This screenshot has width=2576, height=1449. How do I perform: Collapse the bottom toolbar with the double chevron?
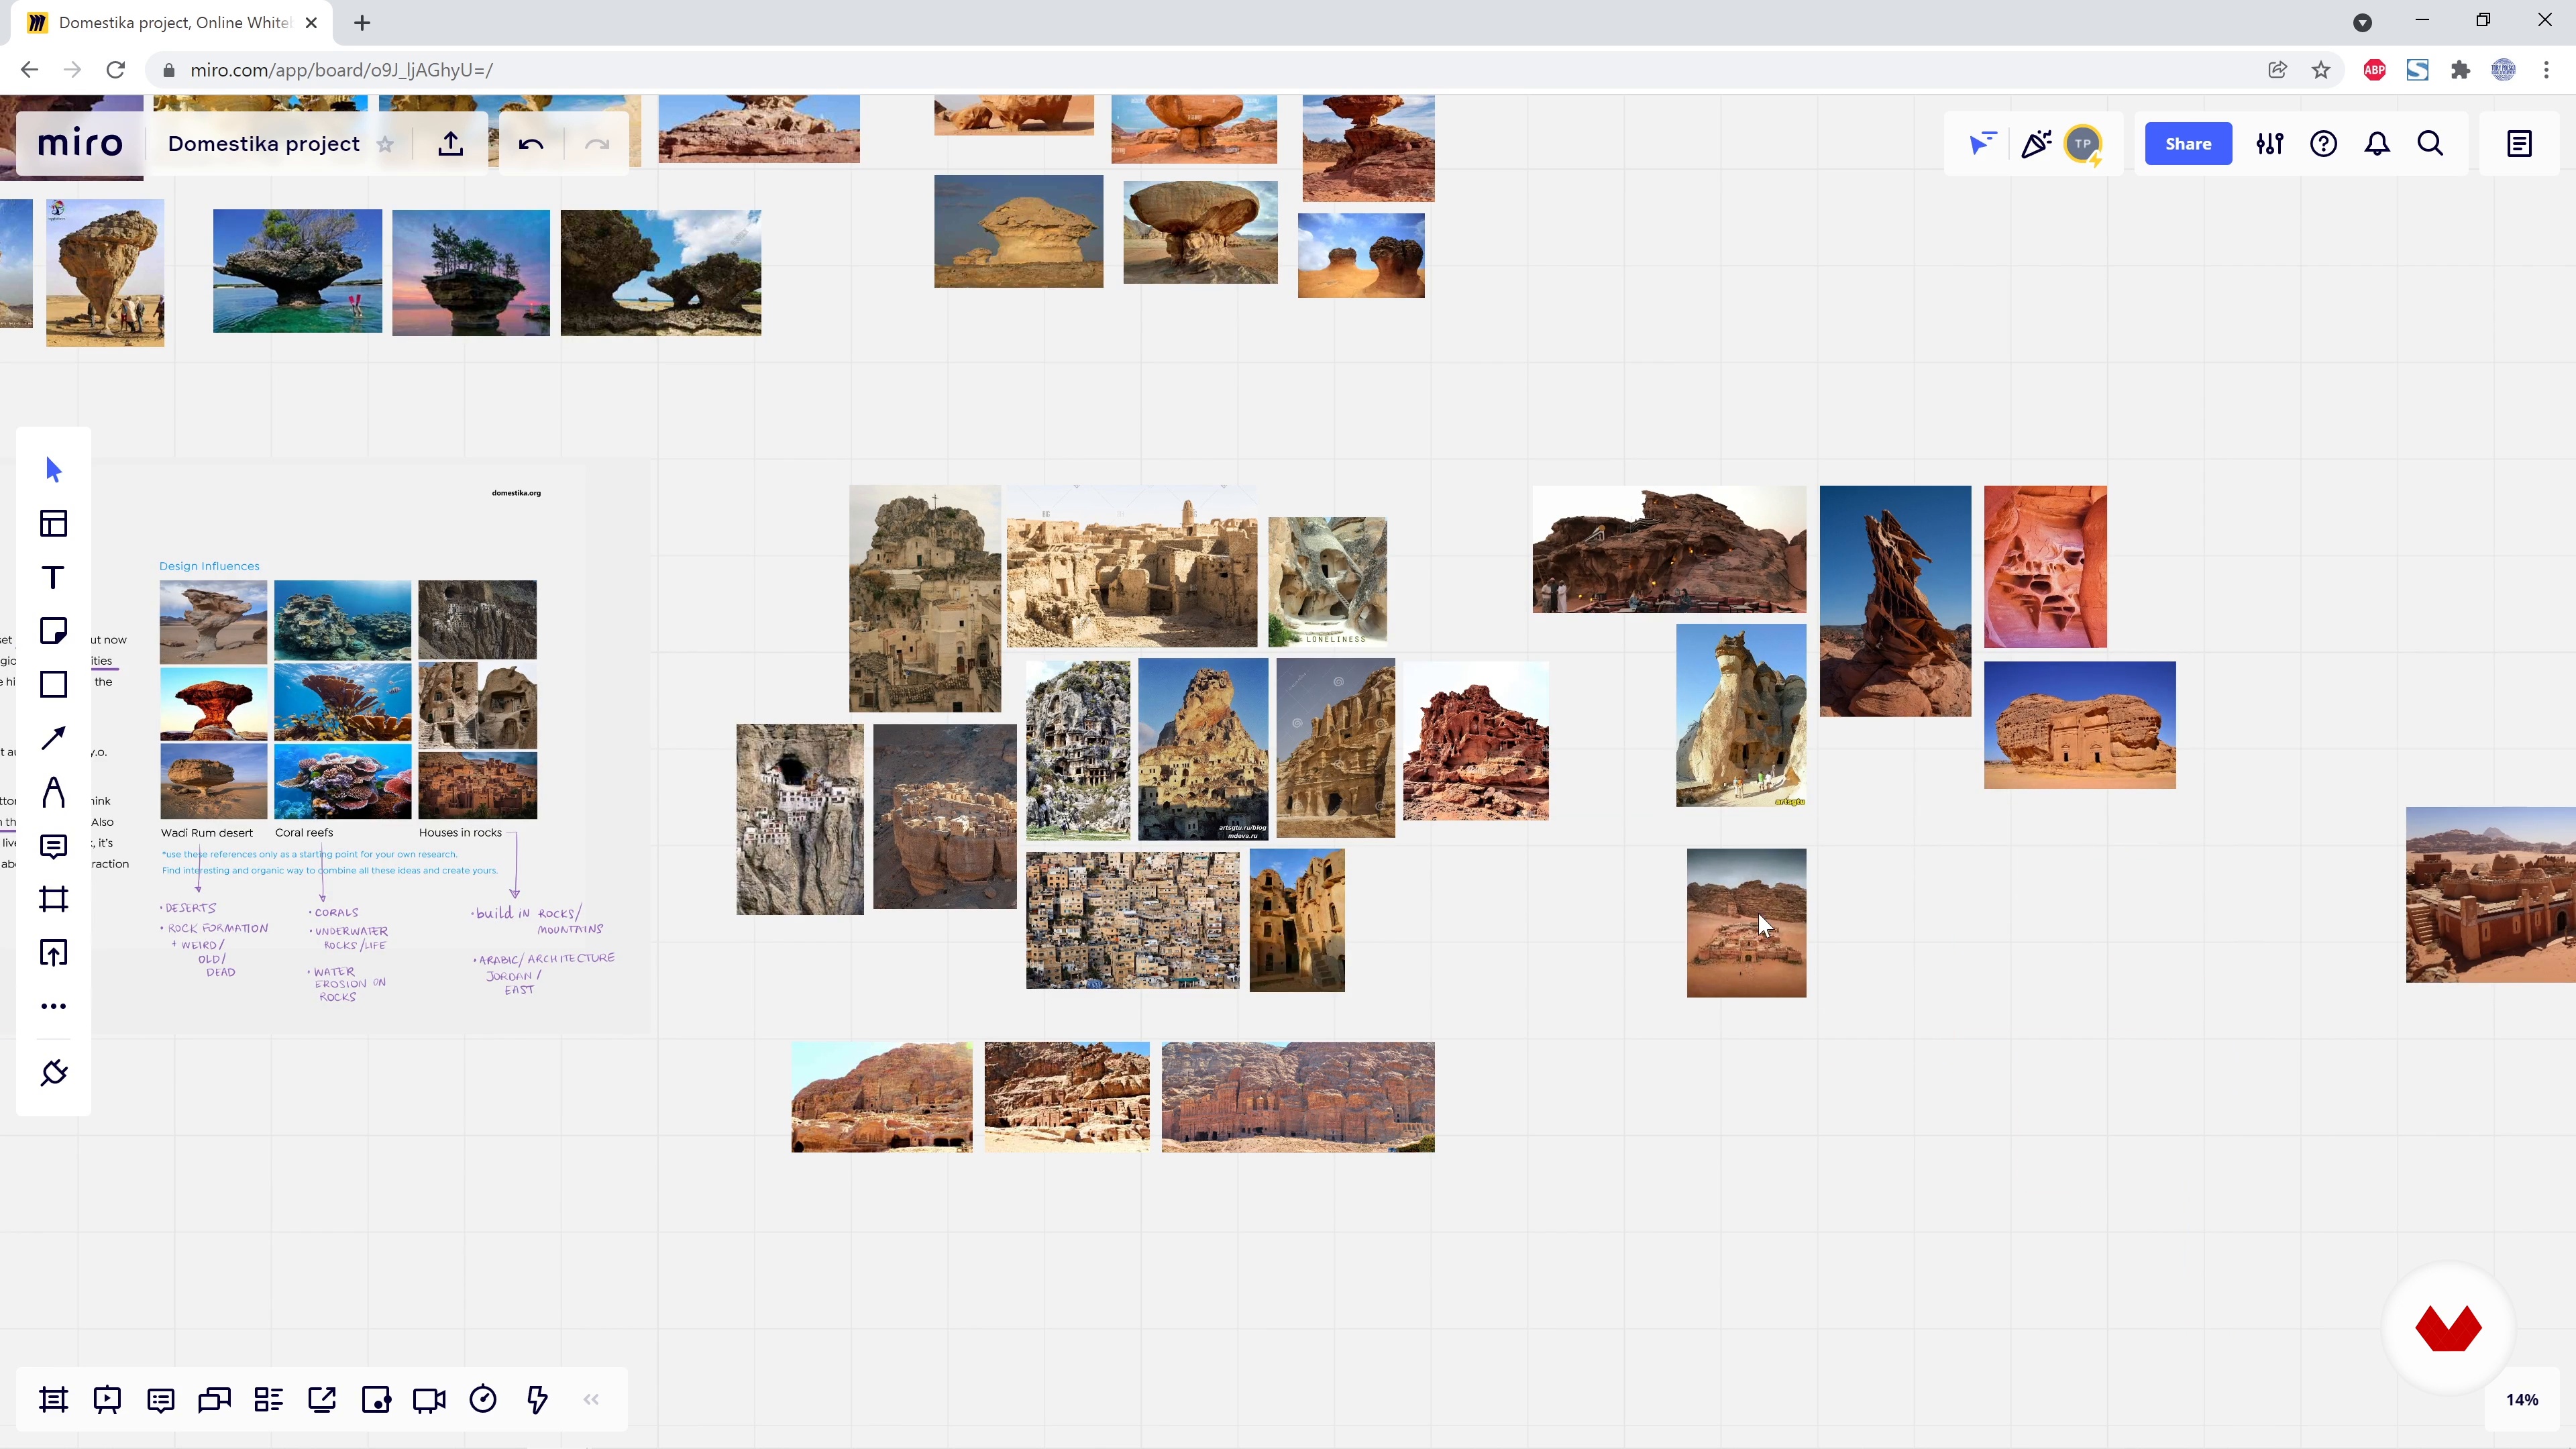[591, 1400]
